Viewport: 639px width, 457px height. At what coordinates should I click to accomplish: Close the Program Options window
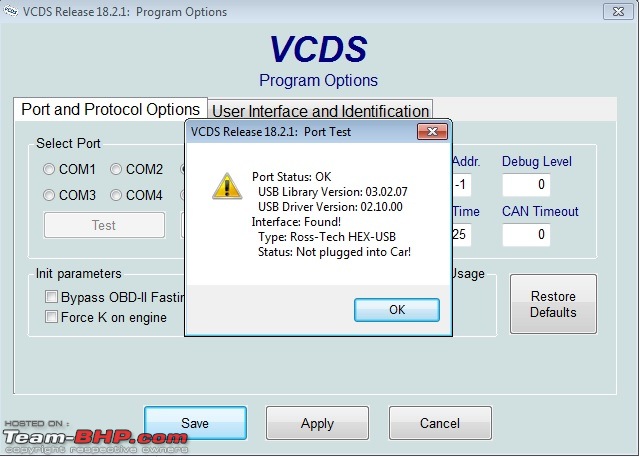click(618, 11)
